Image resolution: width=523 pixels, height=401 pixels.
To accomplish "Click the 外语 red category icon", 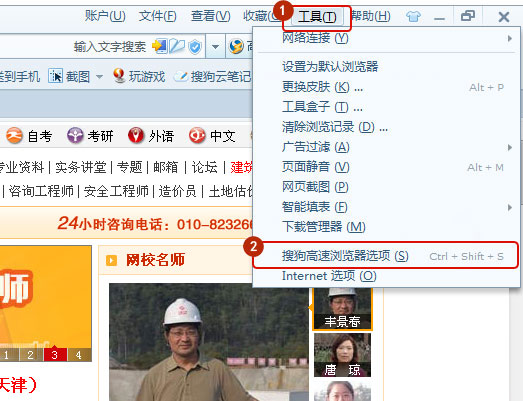I will 136,136.
